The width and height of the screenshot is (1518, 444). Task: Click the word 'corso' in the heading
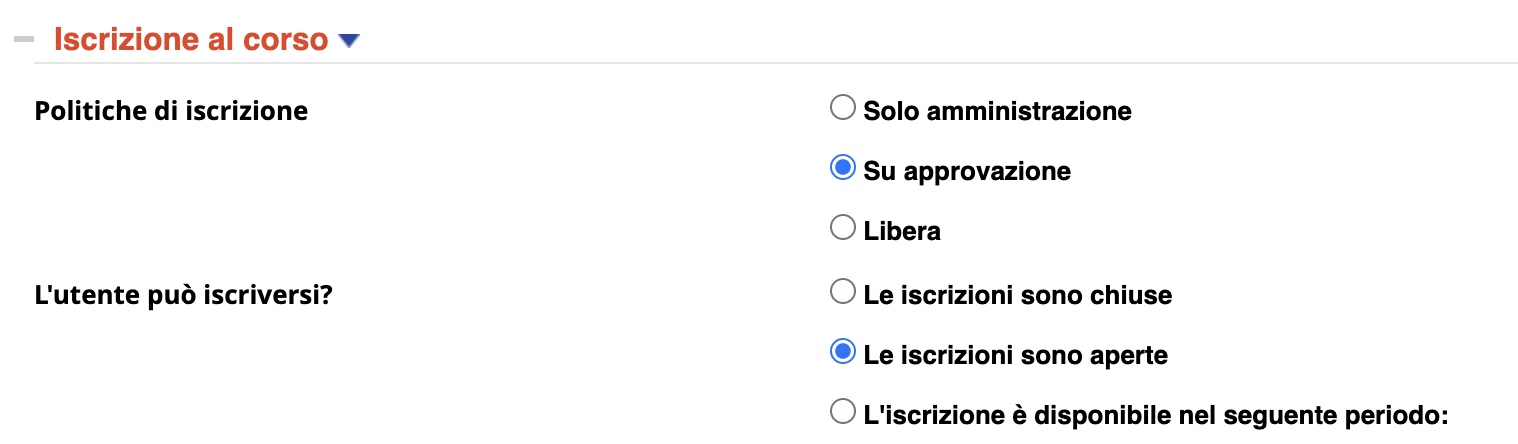click(x=290, y=40)
